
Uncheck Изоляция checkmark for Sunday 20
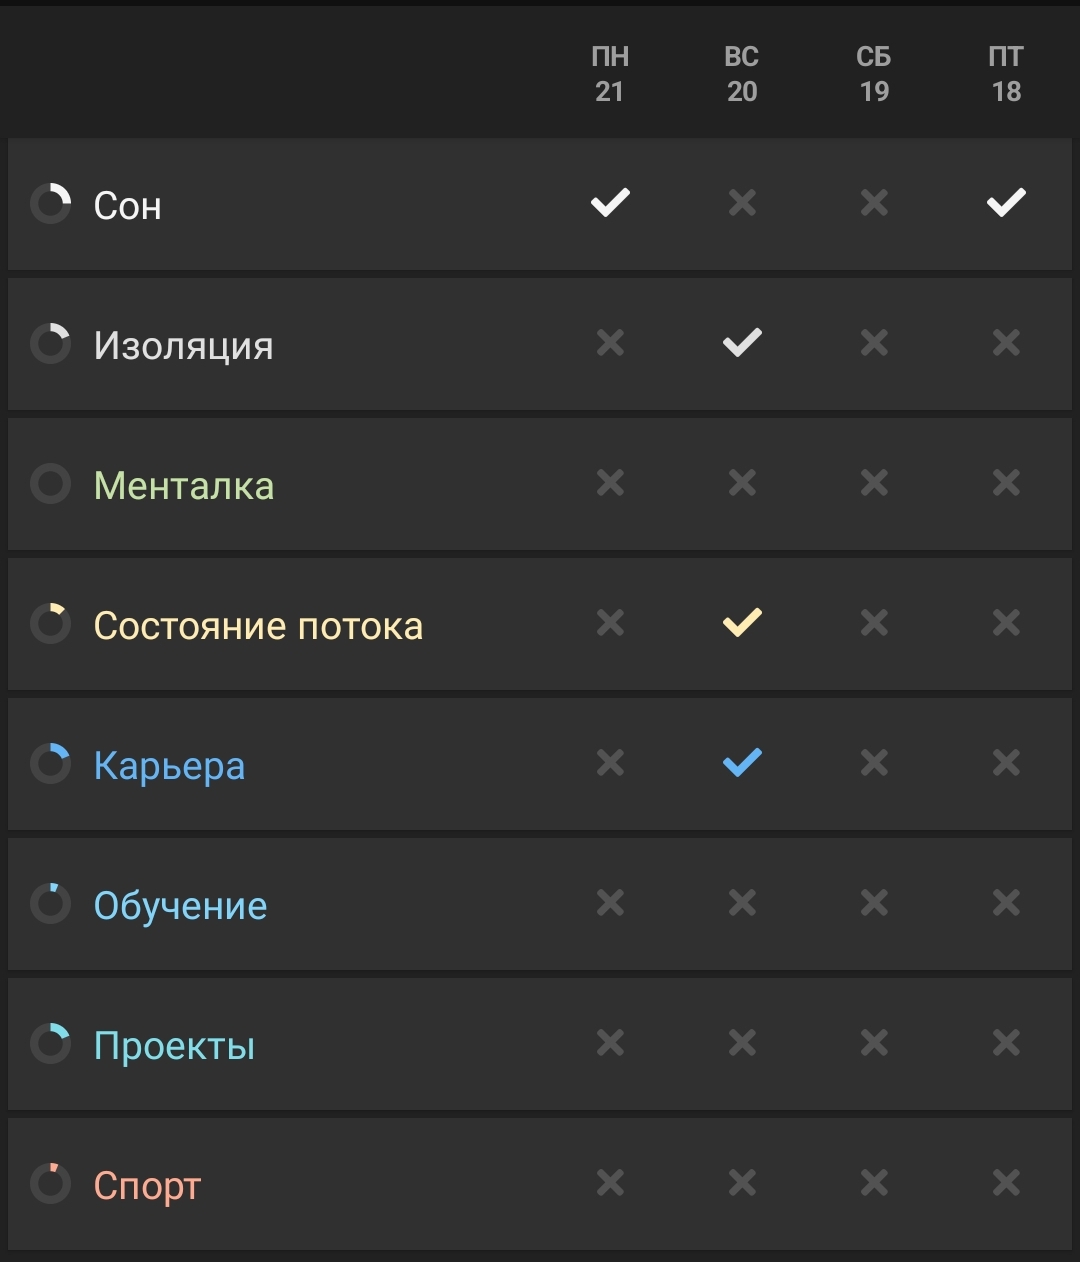point(742,343)
